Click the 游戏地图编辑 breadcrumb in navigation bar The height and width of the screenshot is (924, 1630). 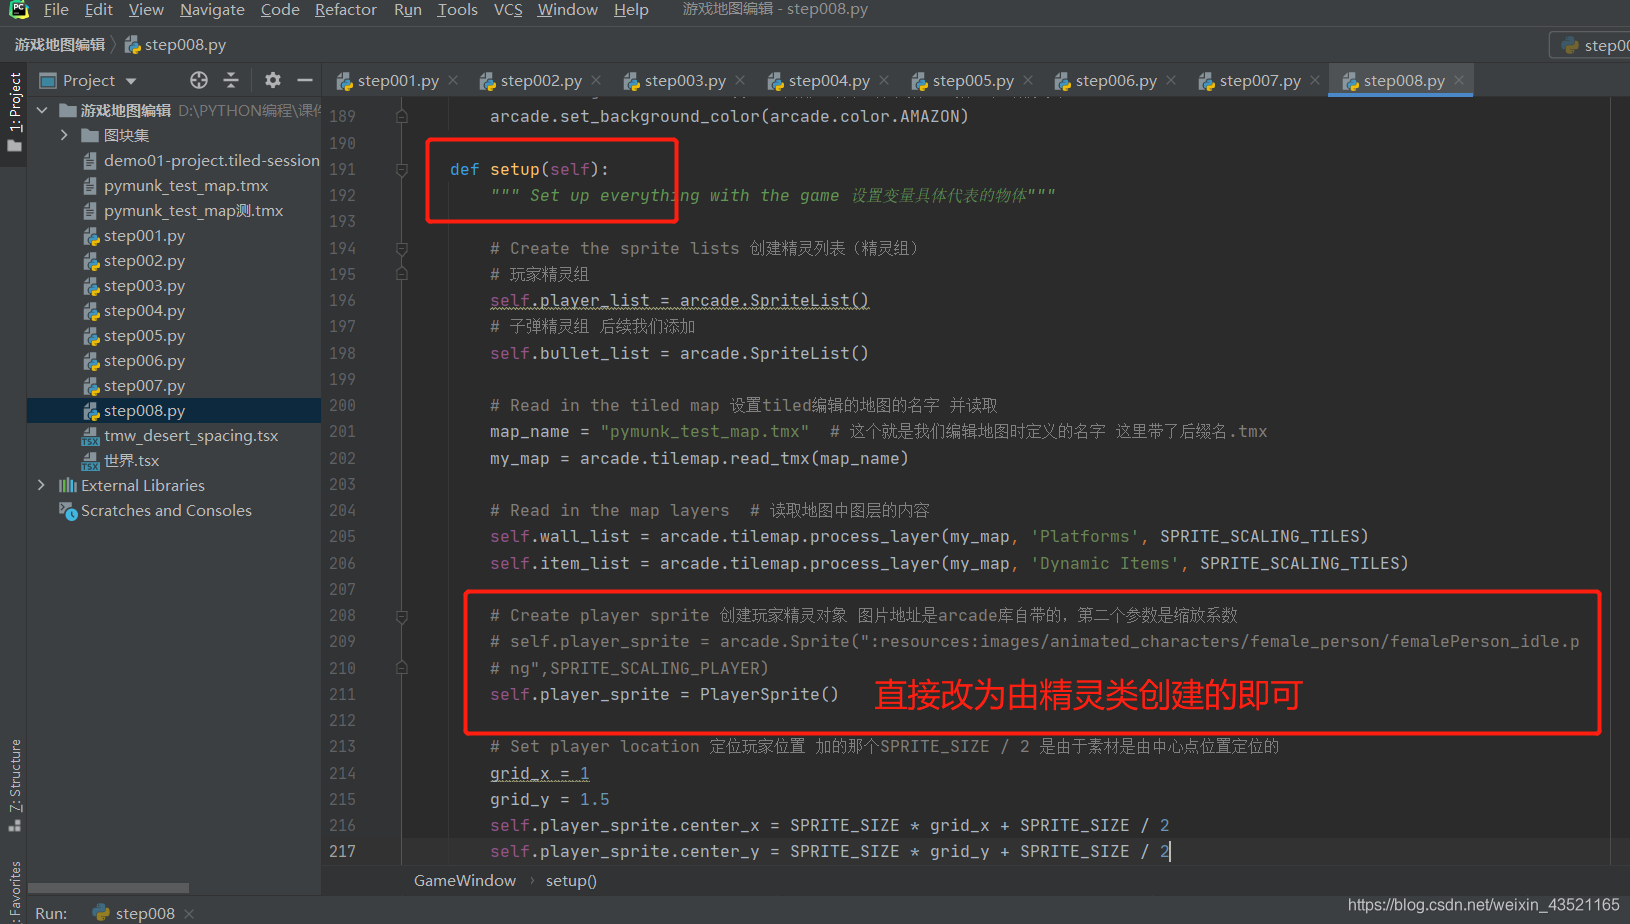click(x=59, y=45)
